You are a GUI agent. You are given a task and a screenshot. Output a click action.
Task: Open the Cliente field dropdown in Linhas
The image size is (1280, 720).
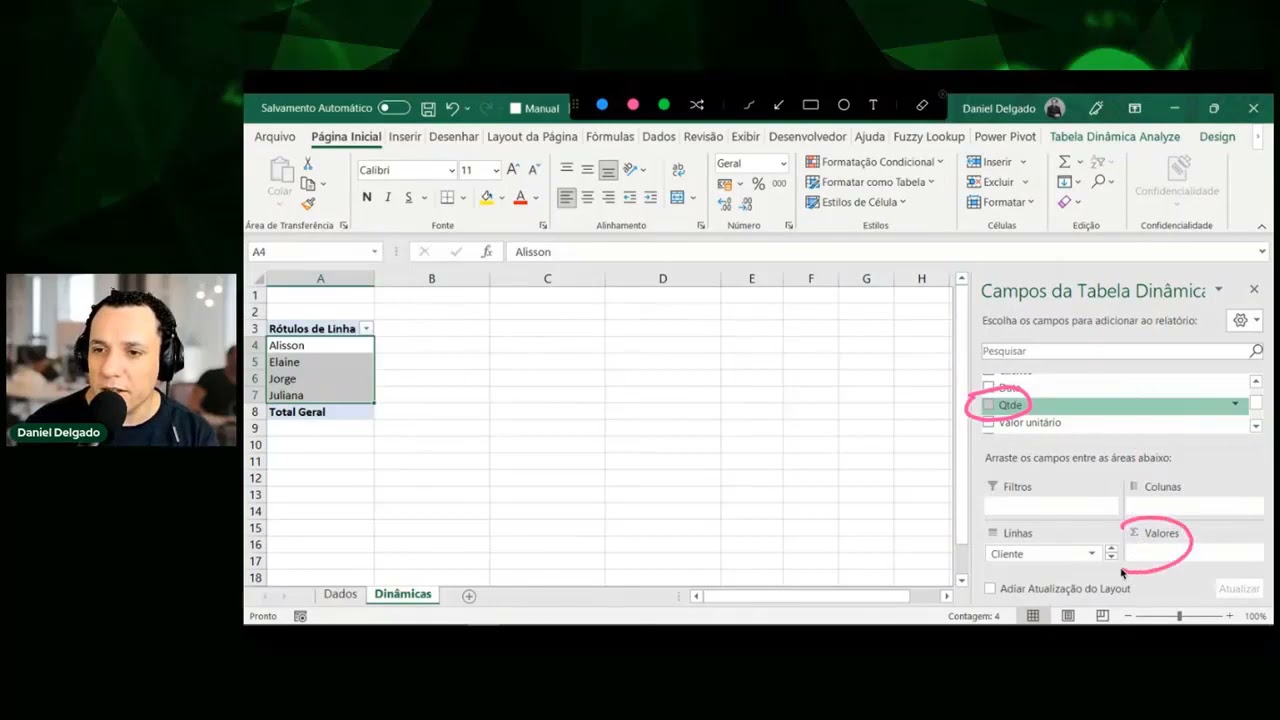point(1092,554)
